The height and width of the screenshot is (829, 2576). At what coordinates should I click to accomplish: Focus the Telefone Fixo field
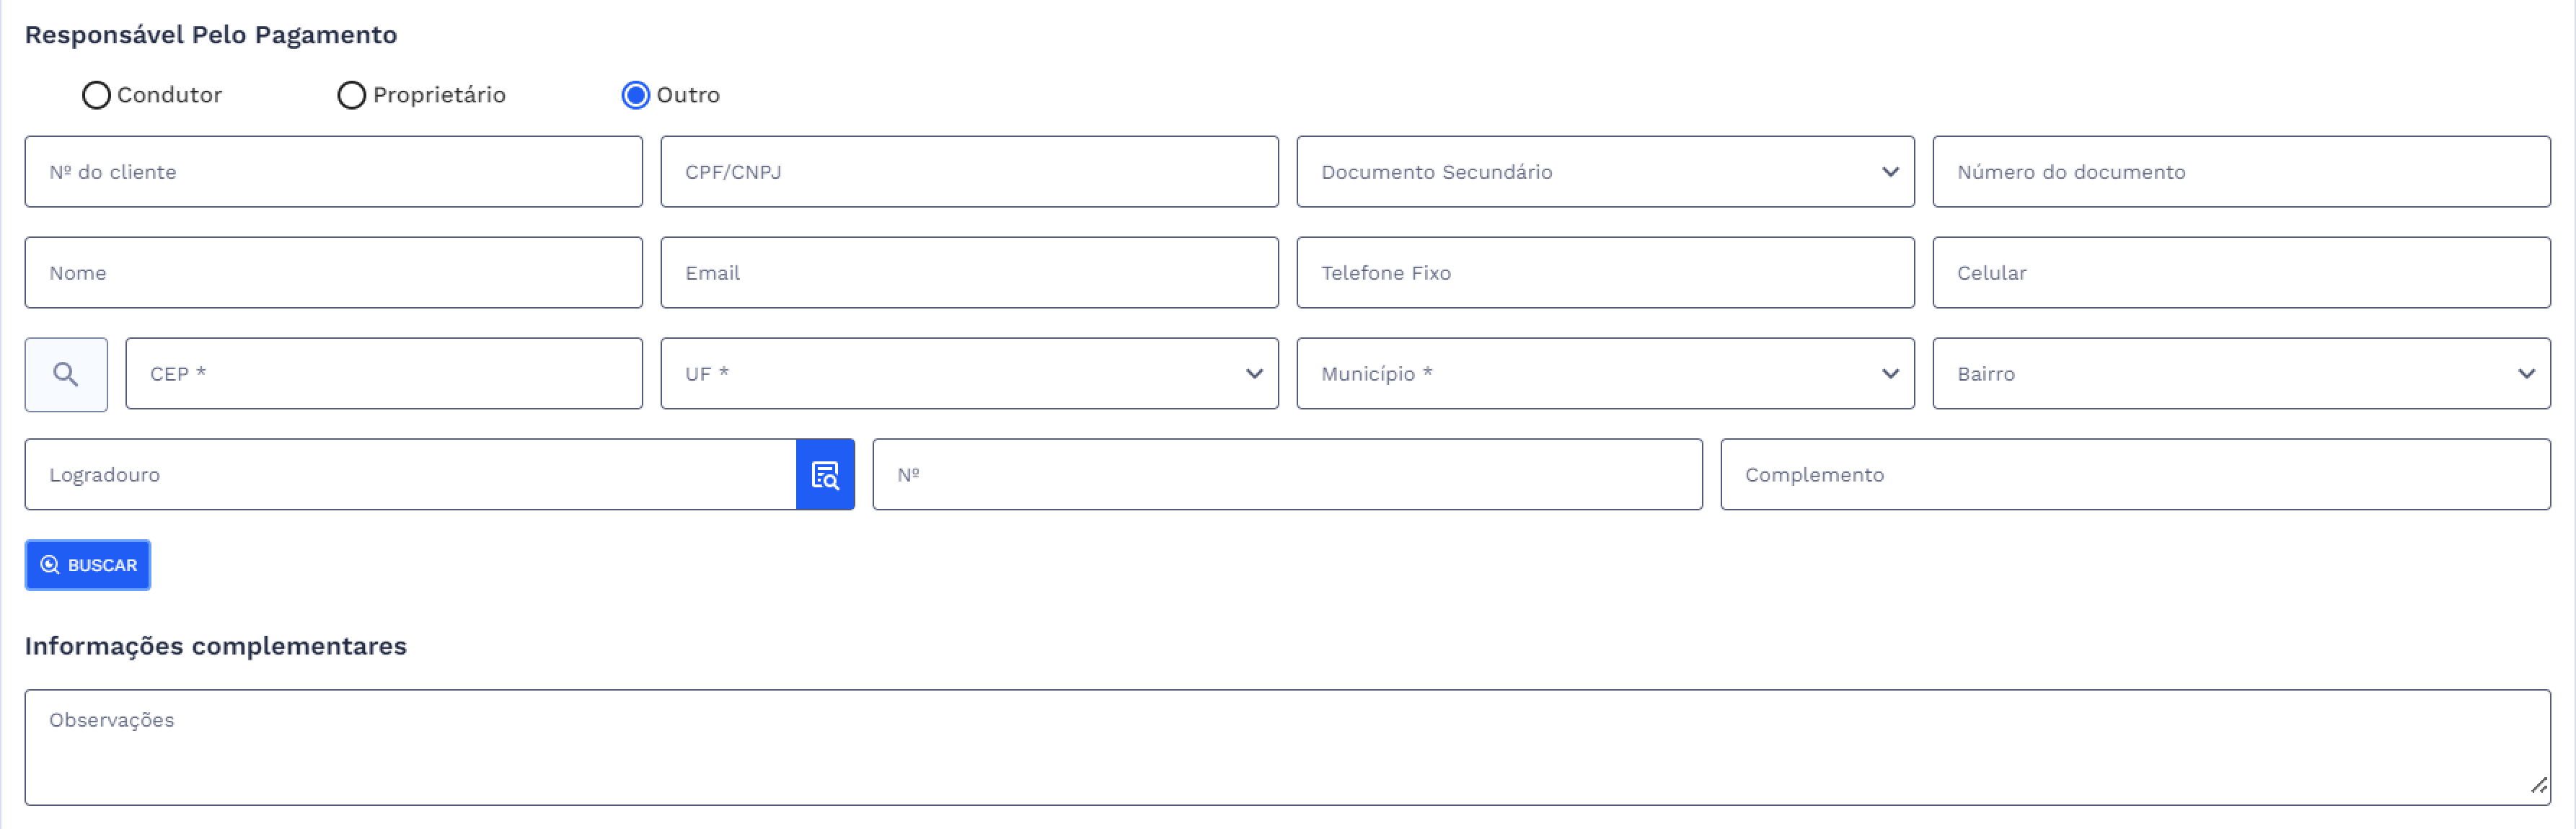(1604, 273)
